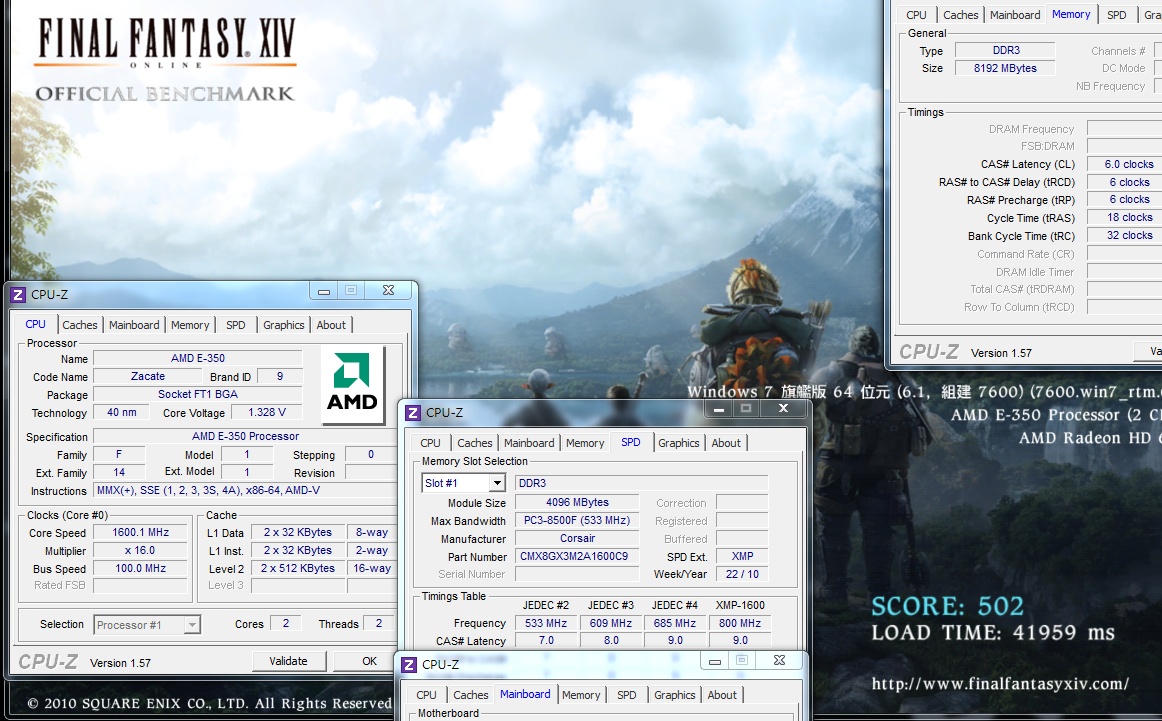Select SPD tab in the Processor CPU-Z window
The width and height of the screenshot is (1162, 721).
pos(236,325)
